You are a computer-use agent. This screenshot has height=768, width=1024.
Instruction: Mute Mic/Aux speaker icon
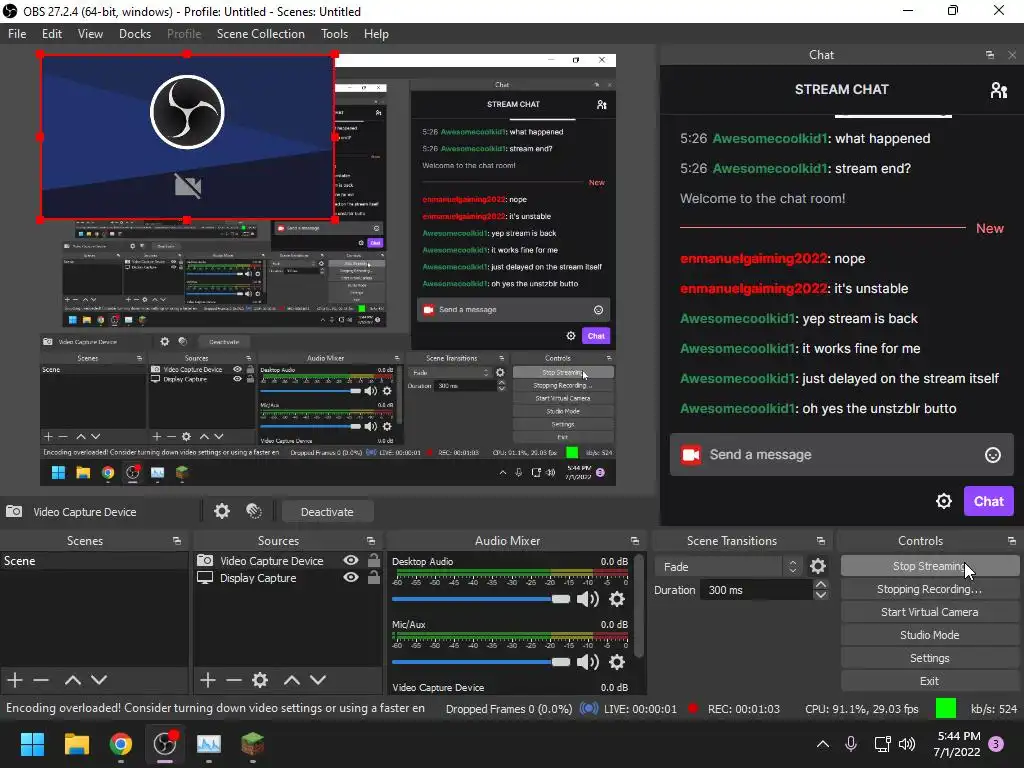point(588,662)
